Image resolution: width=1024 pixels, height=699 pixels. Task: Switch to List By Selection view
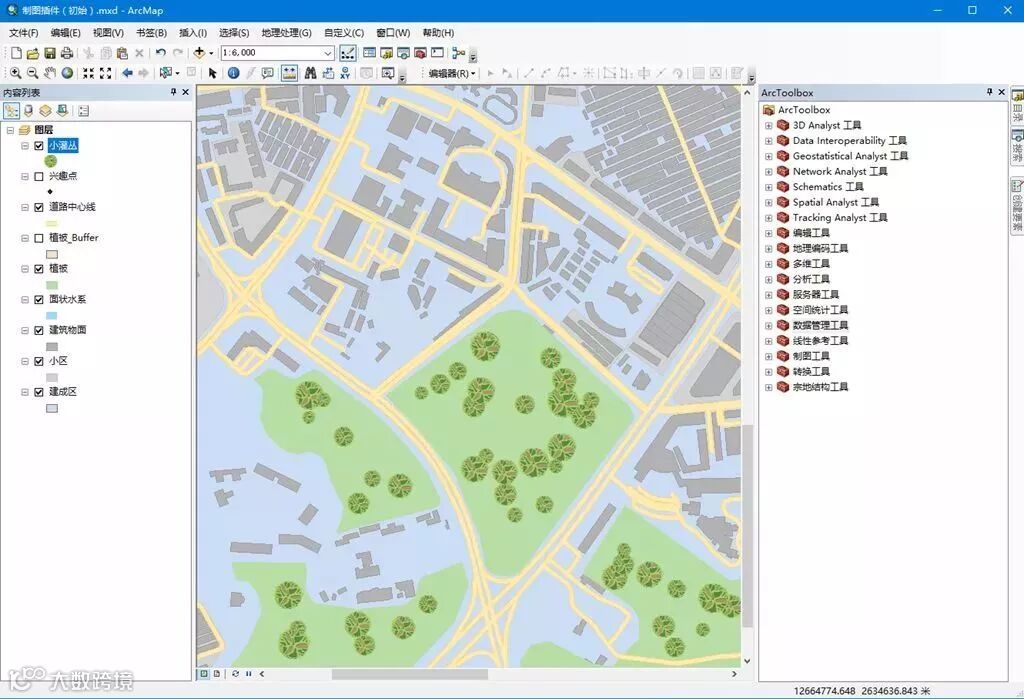coord(62,111)
